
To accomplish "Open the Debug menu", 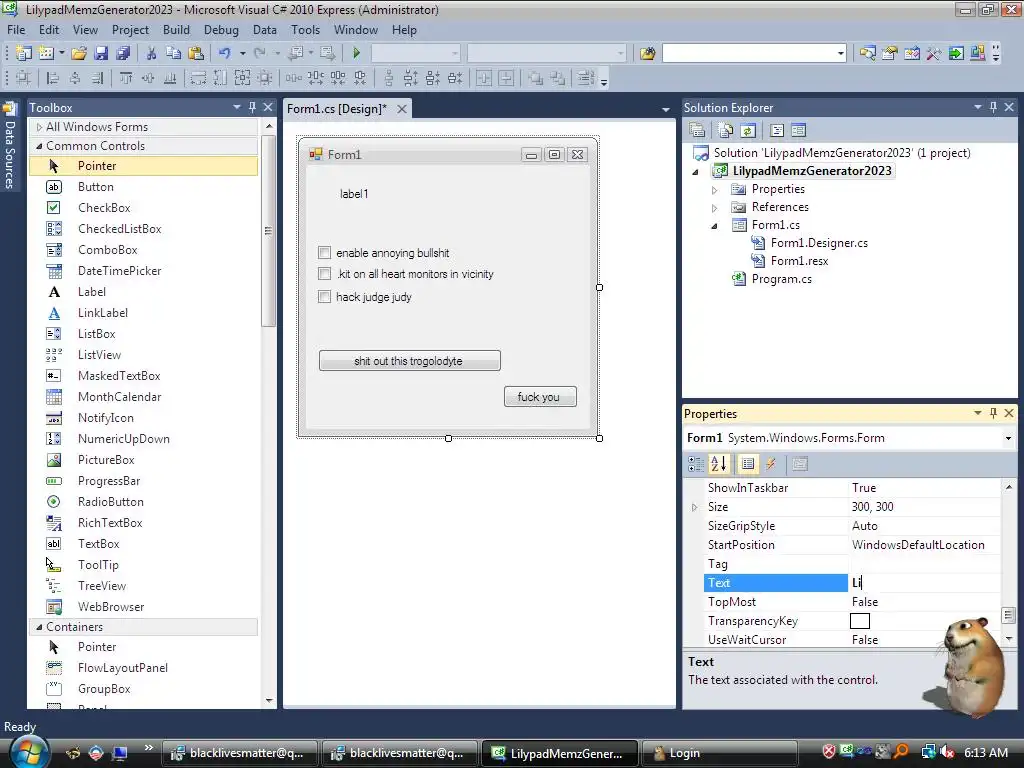I will pos(221,30).
